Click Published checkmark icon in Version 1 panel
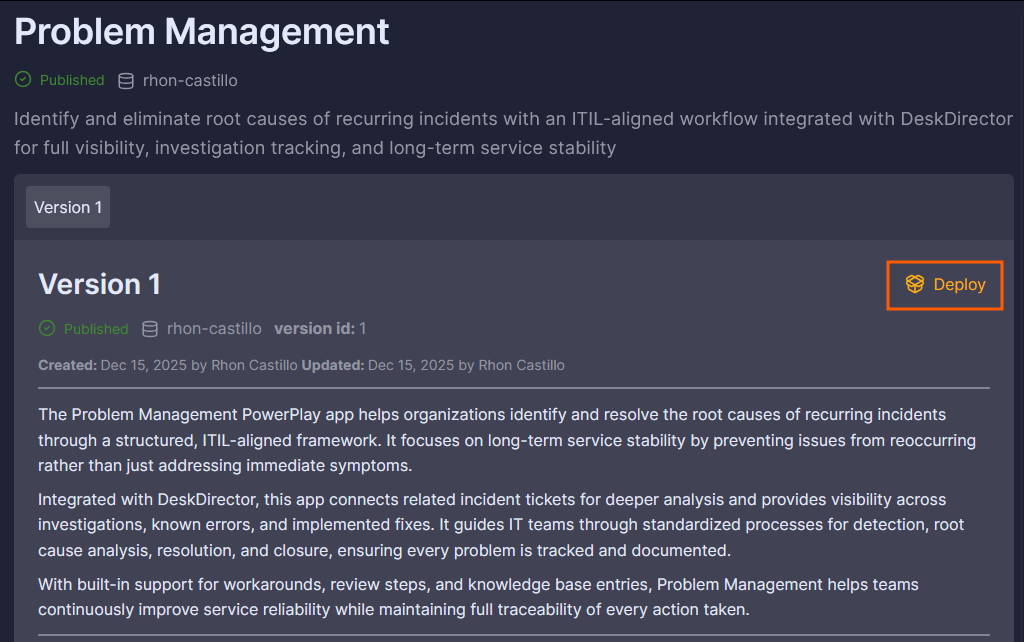Viewport: 1024px width, 642px height. 46,329
